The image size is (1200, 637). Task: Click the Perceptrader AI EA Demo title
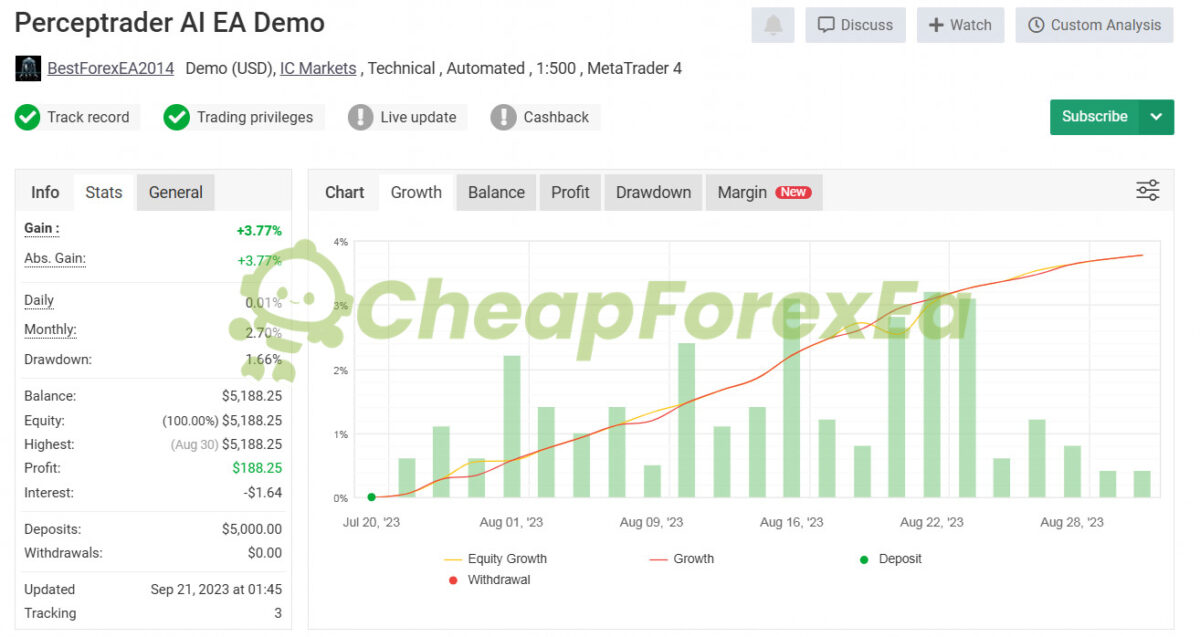pos(170,23)
